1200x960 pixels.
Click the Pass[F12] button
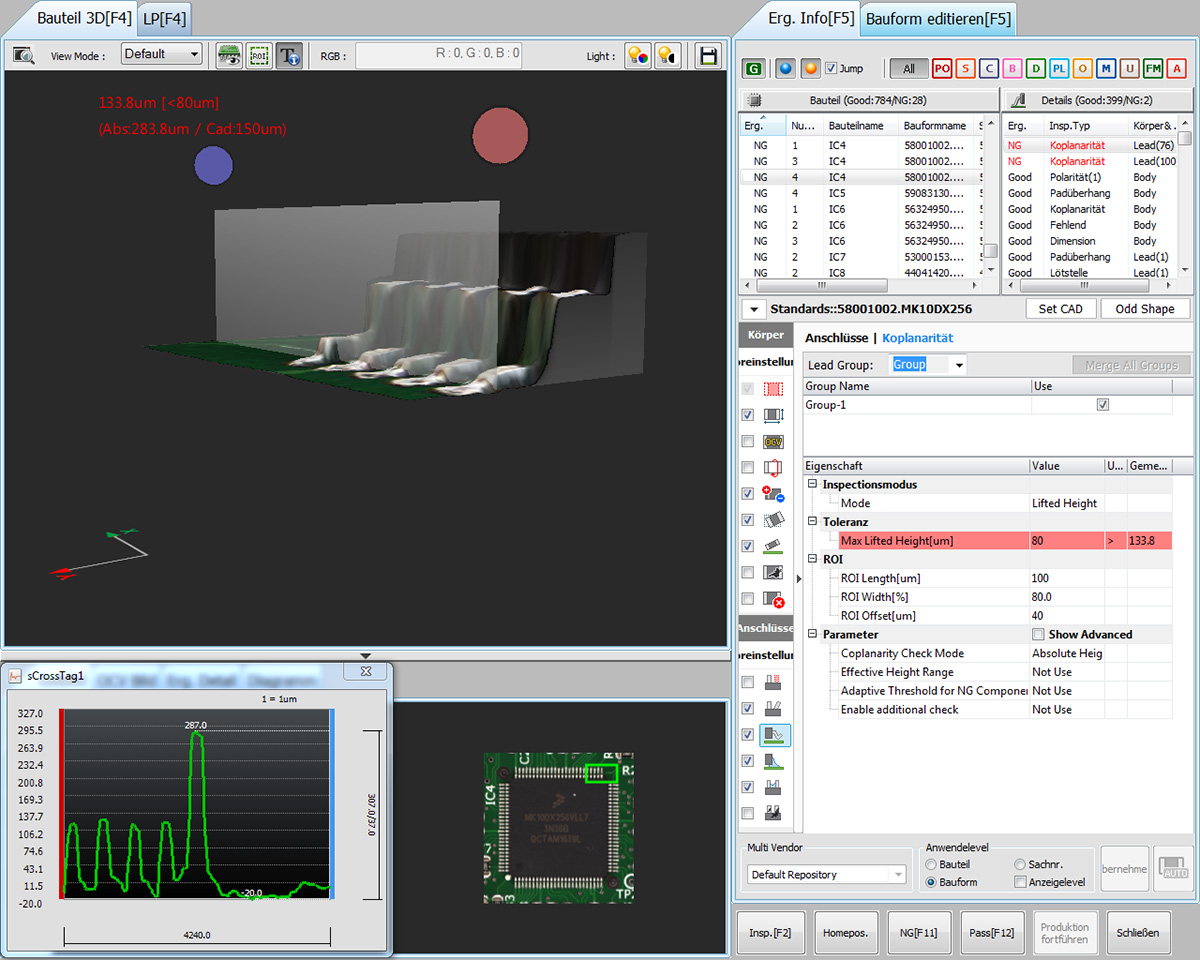[991, 933]
